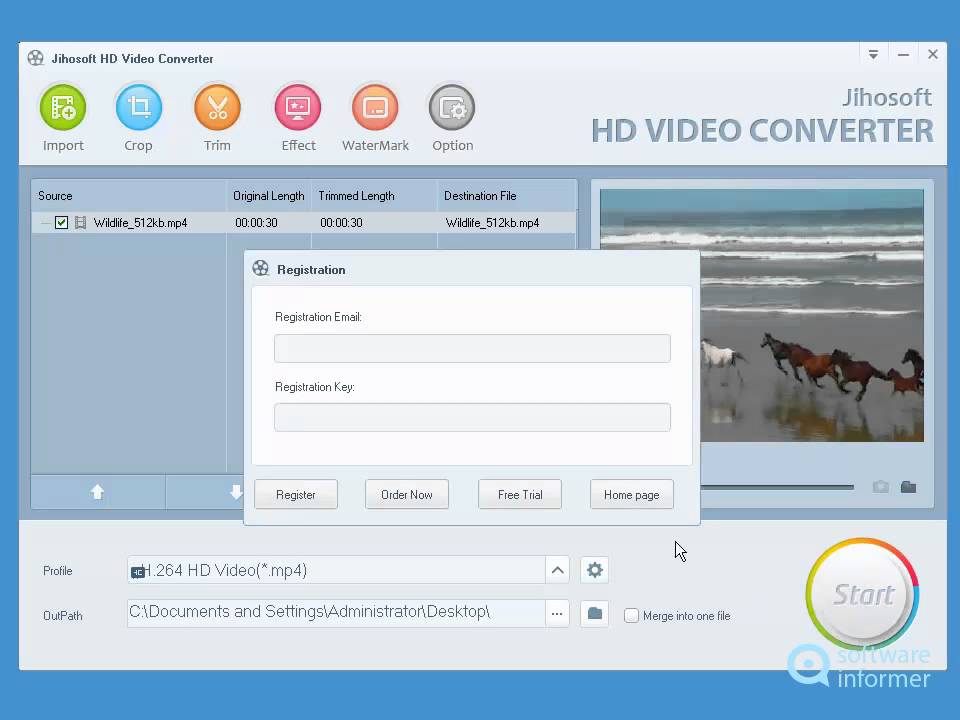Open the WaterMark tool
Viewport: 960px width, 720px height.
pos(375,108)
